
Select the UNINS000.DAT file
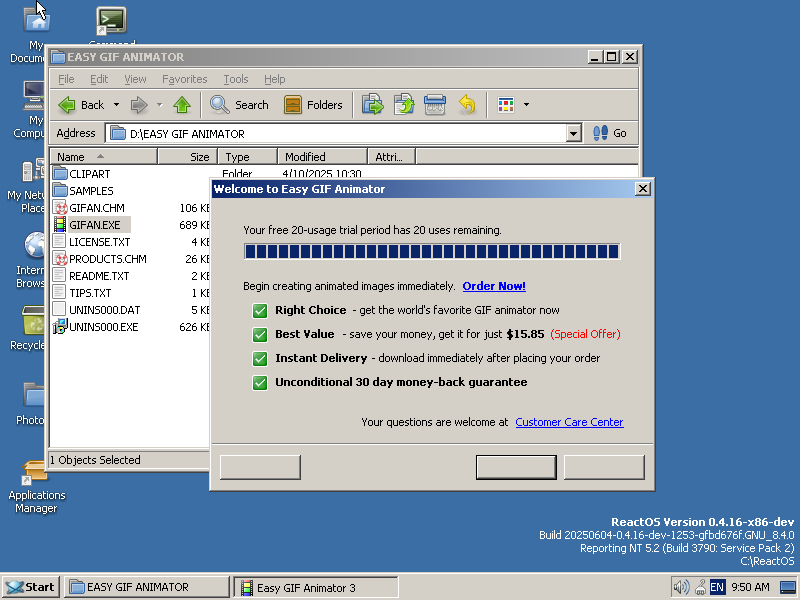(96, 310)
